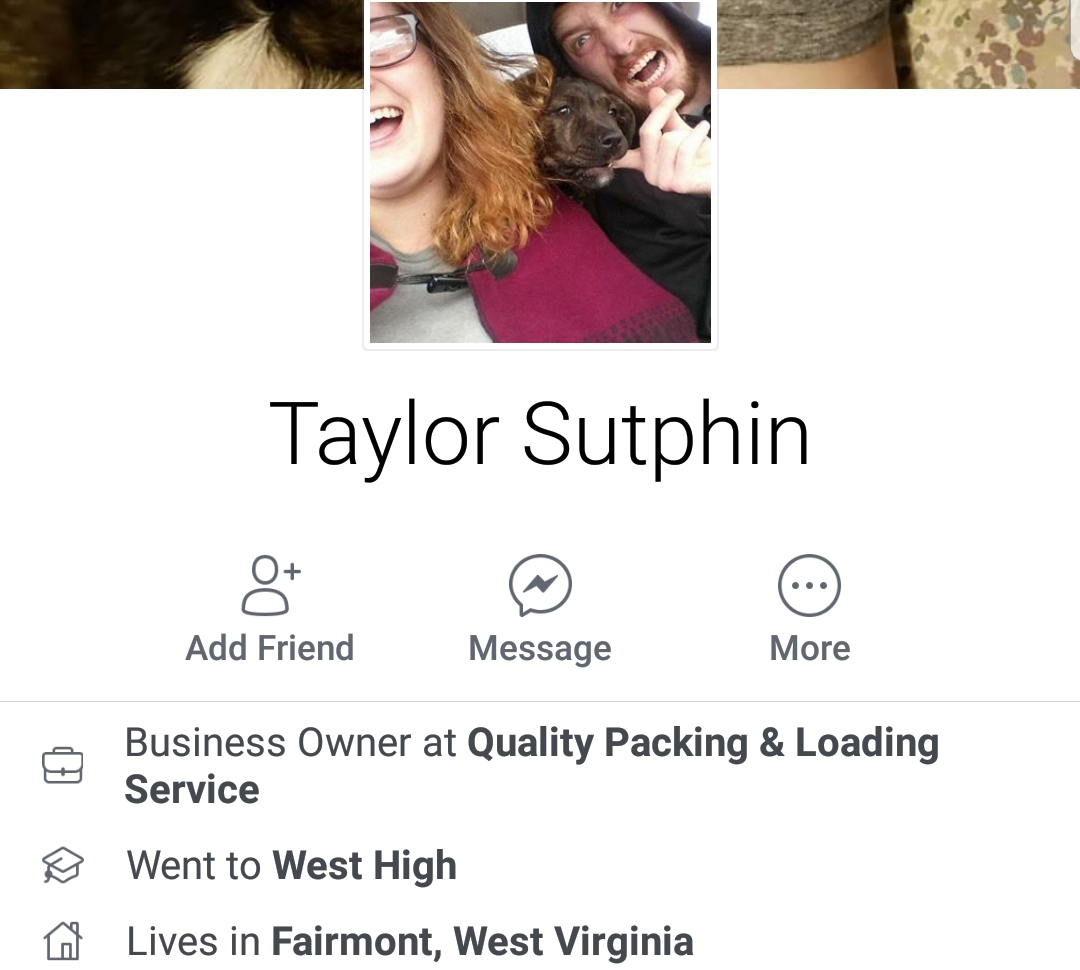Image resolution: width=1080 pixels, height=970 pixels.
Task: Click the graduation cap education icon
Action: [x=63, y=865]
